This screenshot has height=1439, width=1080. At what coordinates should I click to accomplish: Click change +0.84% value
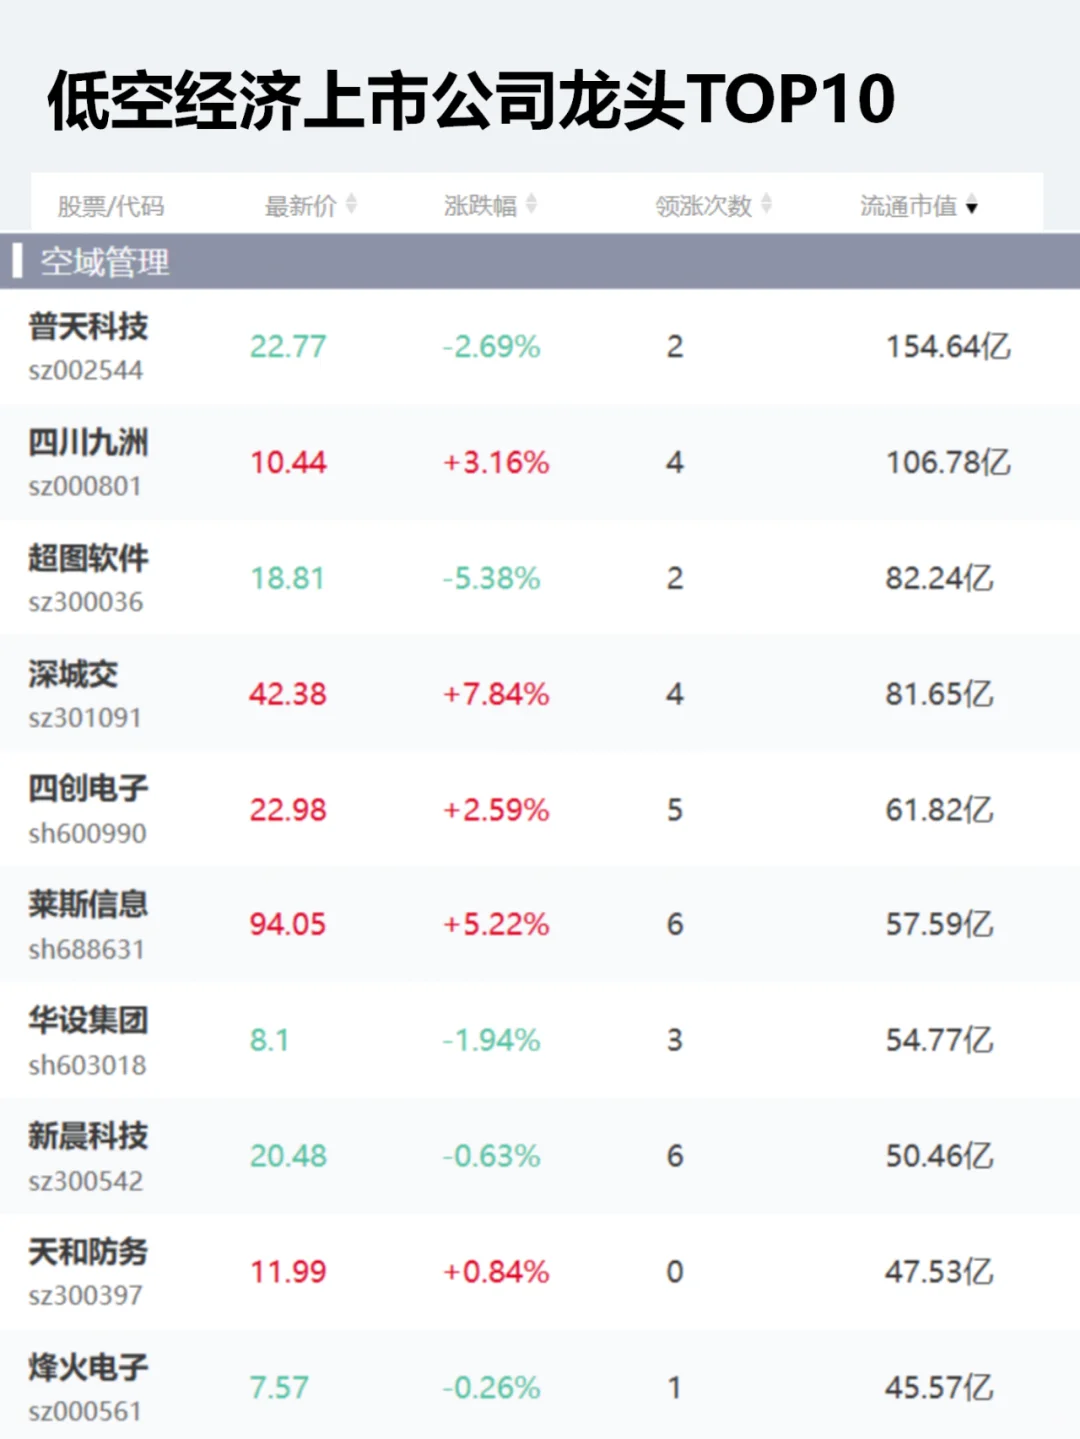coord(496,1272)
